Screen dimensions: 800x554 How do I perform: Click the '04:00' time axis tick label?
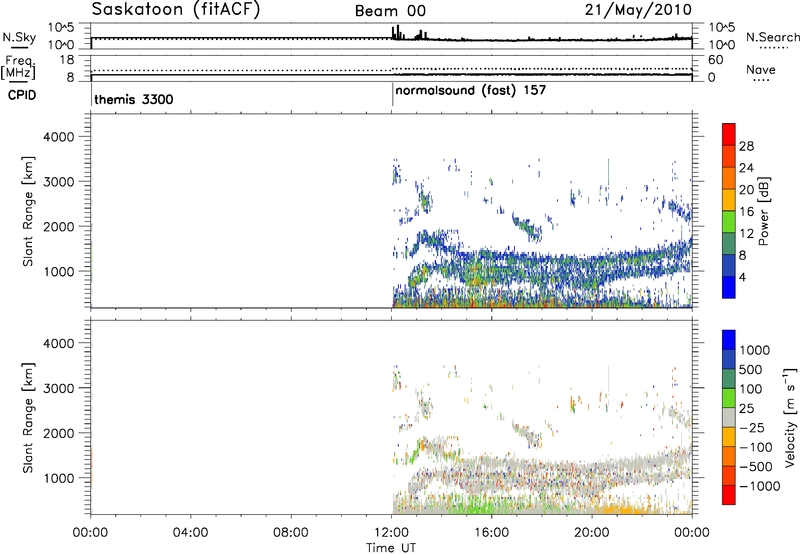click(190, 533)
